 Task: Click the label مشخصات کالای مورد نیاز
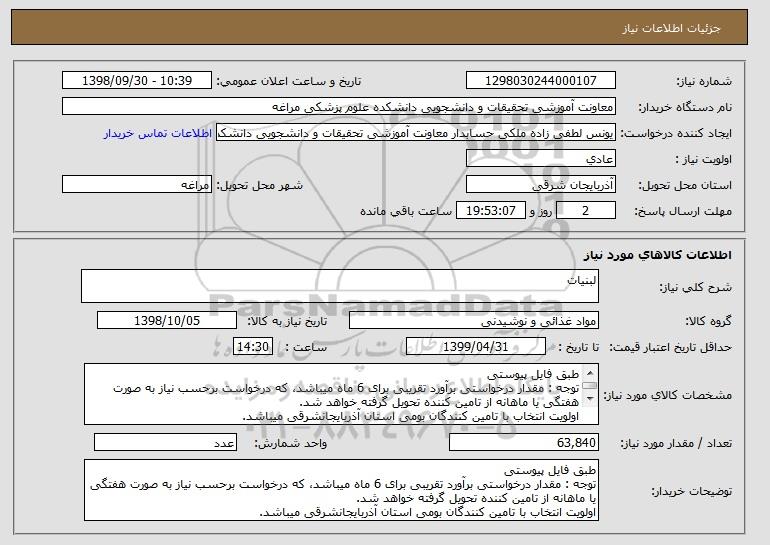(x=667, y=395)
